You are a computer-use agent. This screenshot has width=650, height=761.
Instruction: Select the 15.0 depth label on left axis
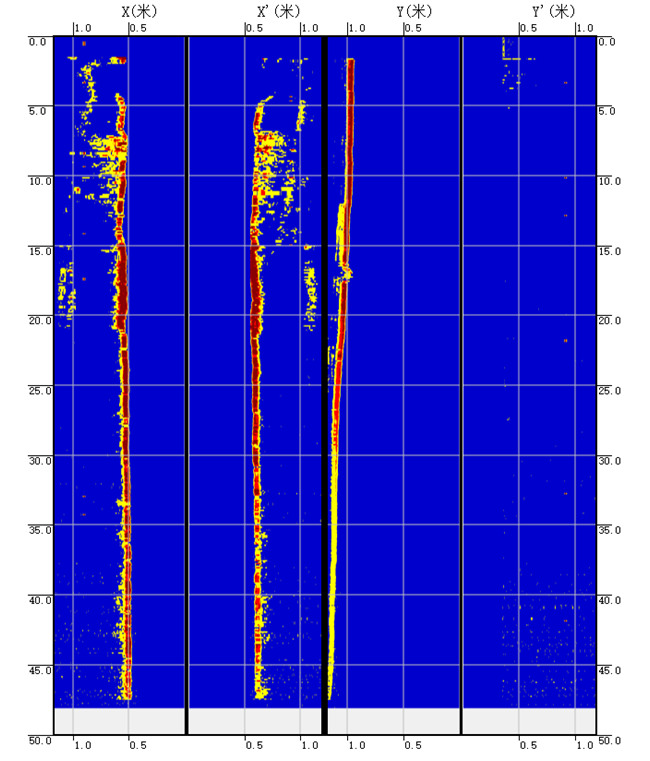click(40, 251)
